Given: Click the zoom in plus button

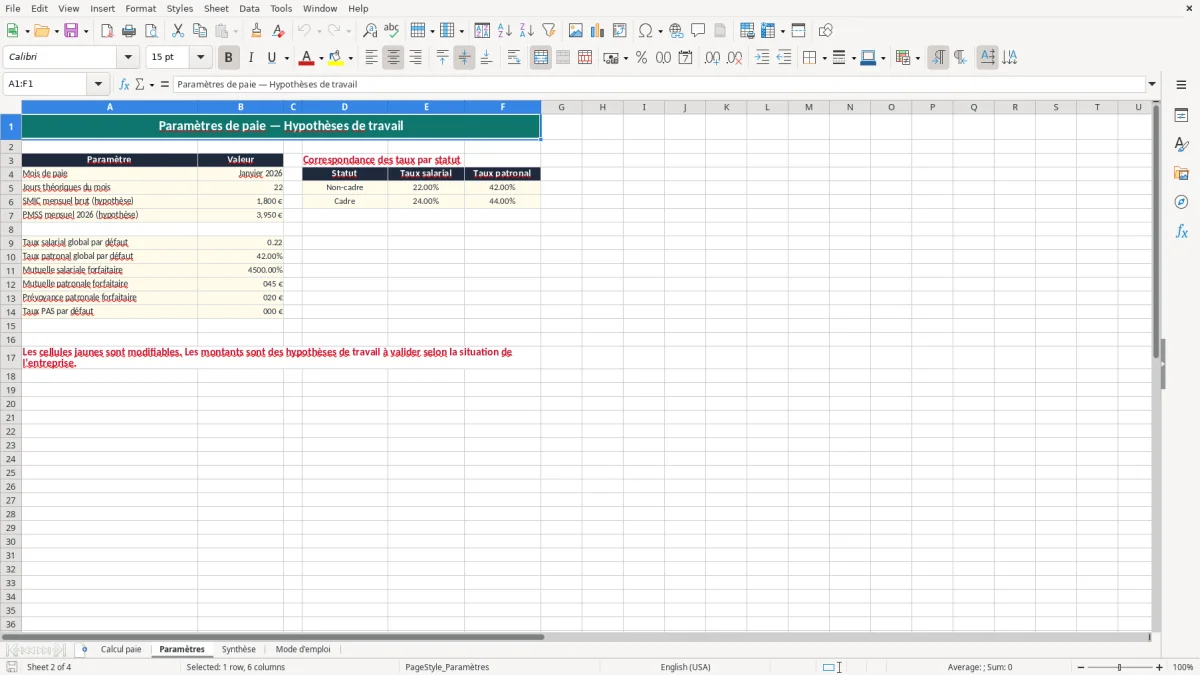Looking at the screenshot, I should click(x=1160, y=667).
